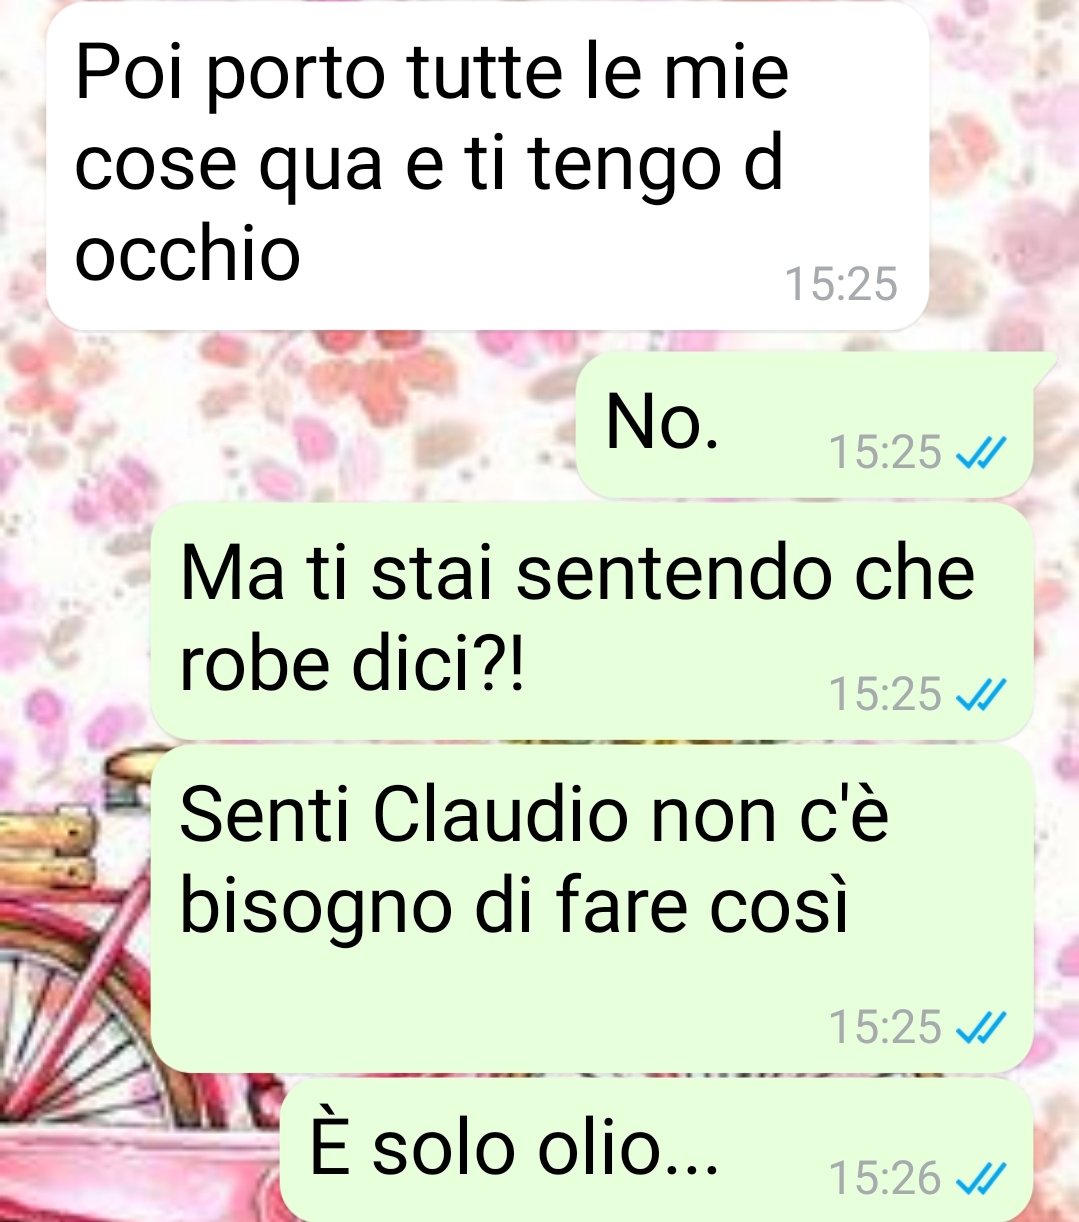Screen dimensions: 1079x1222
Task: Tap the 15:25 timestamp next to "No."
Action: point(886,453)
